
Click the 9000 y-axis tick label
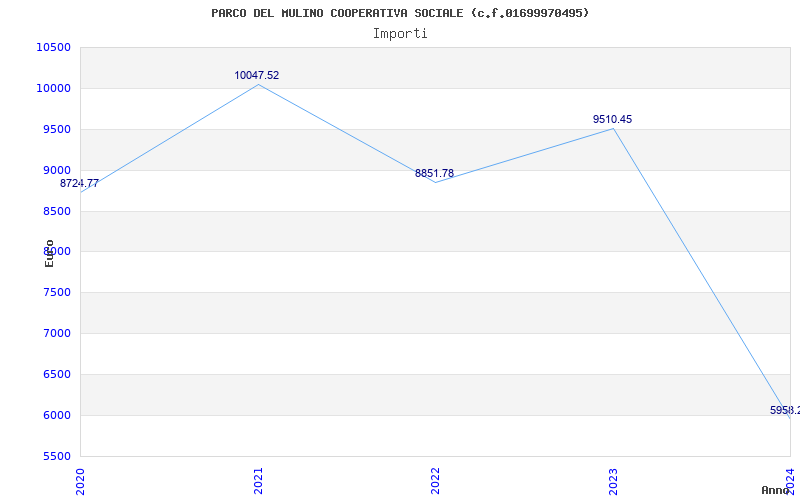[57, 170]
